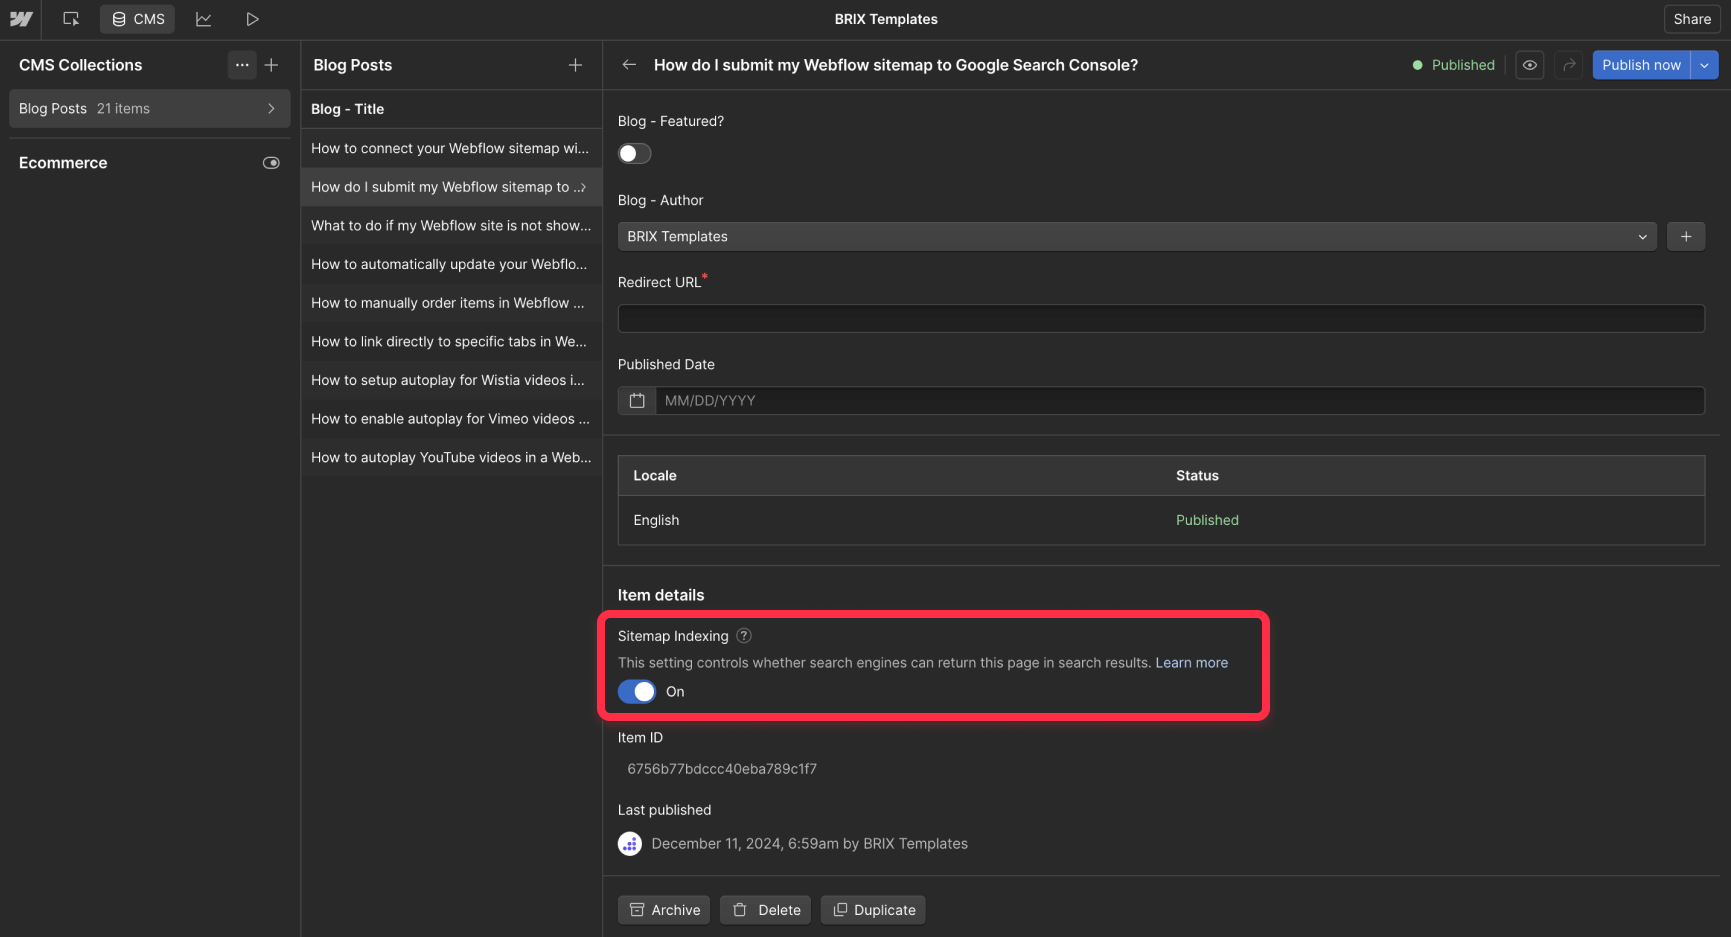Screen dimensions: 1731x937
Task: Open the Published Date calendar icon
Action: pos(637,401)
